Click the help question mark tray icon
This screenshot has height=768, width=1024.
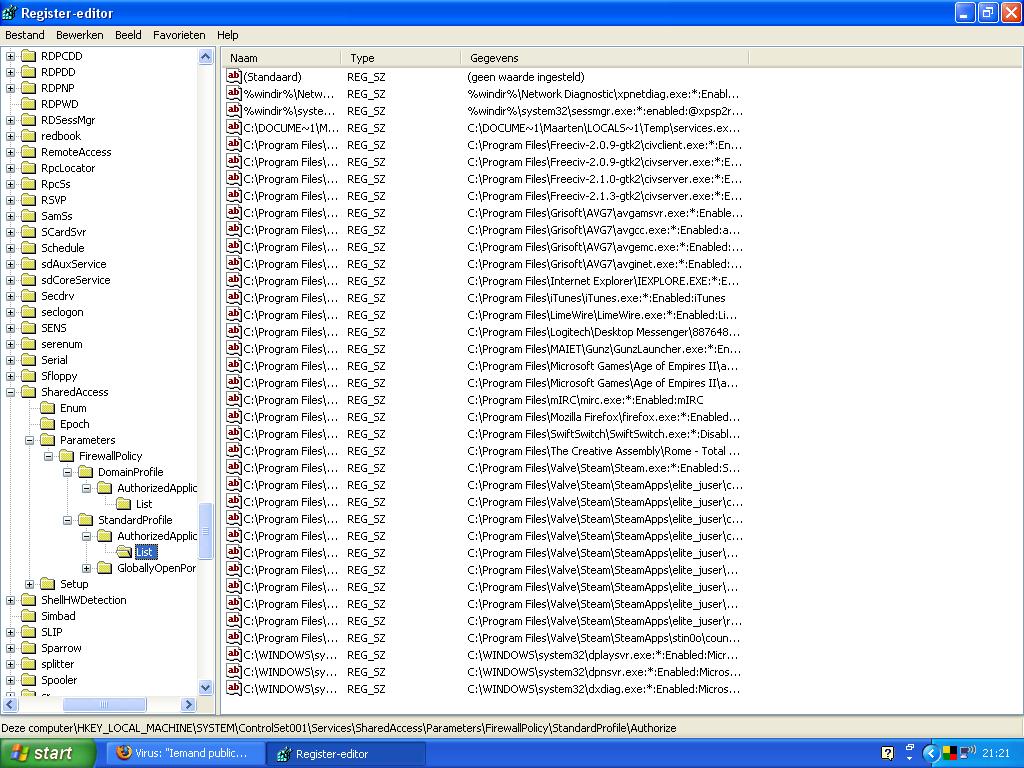click(x=888, y=753)
